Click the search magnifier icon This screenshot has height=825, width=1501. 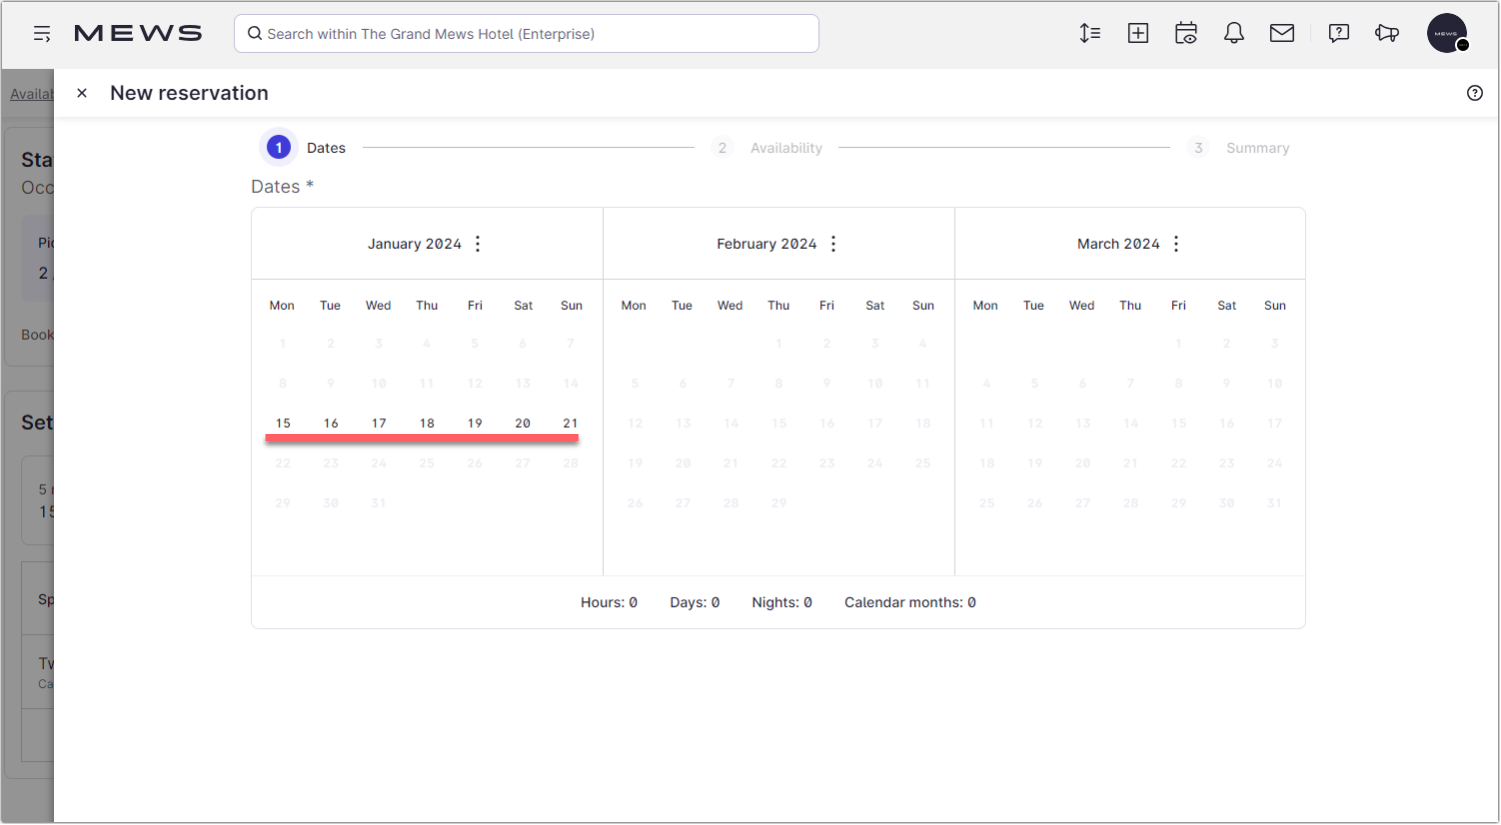point(255,34)
